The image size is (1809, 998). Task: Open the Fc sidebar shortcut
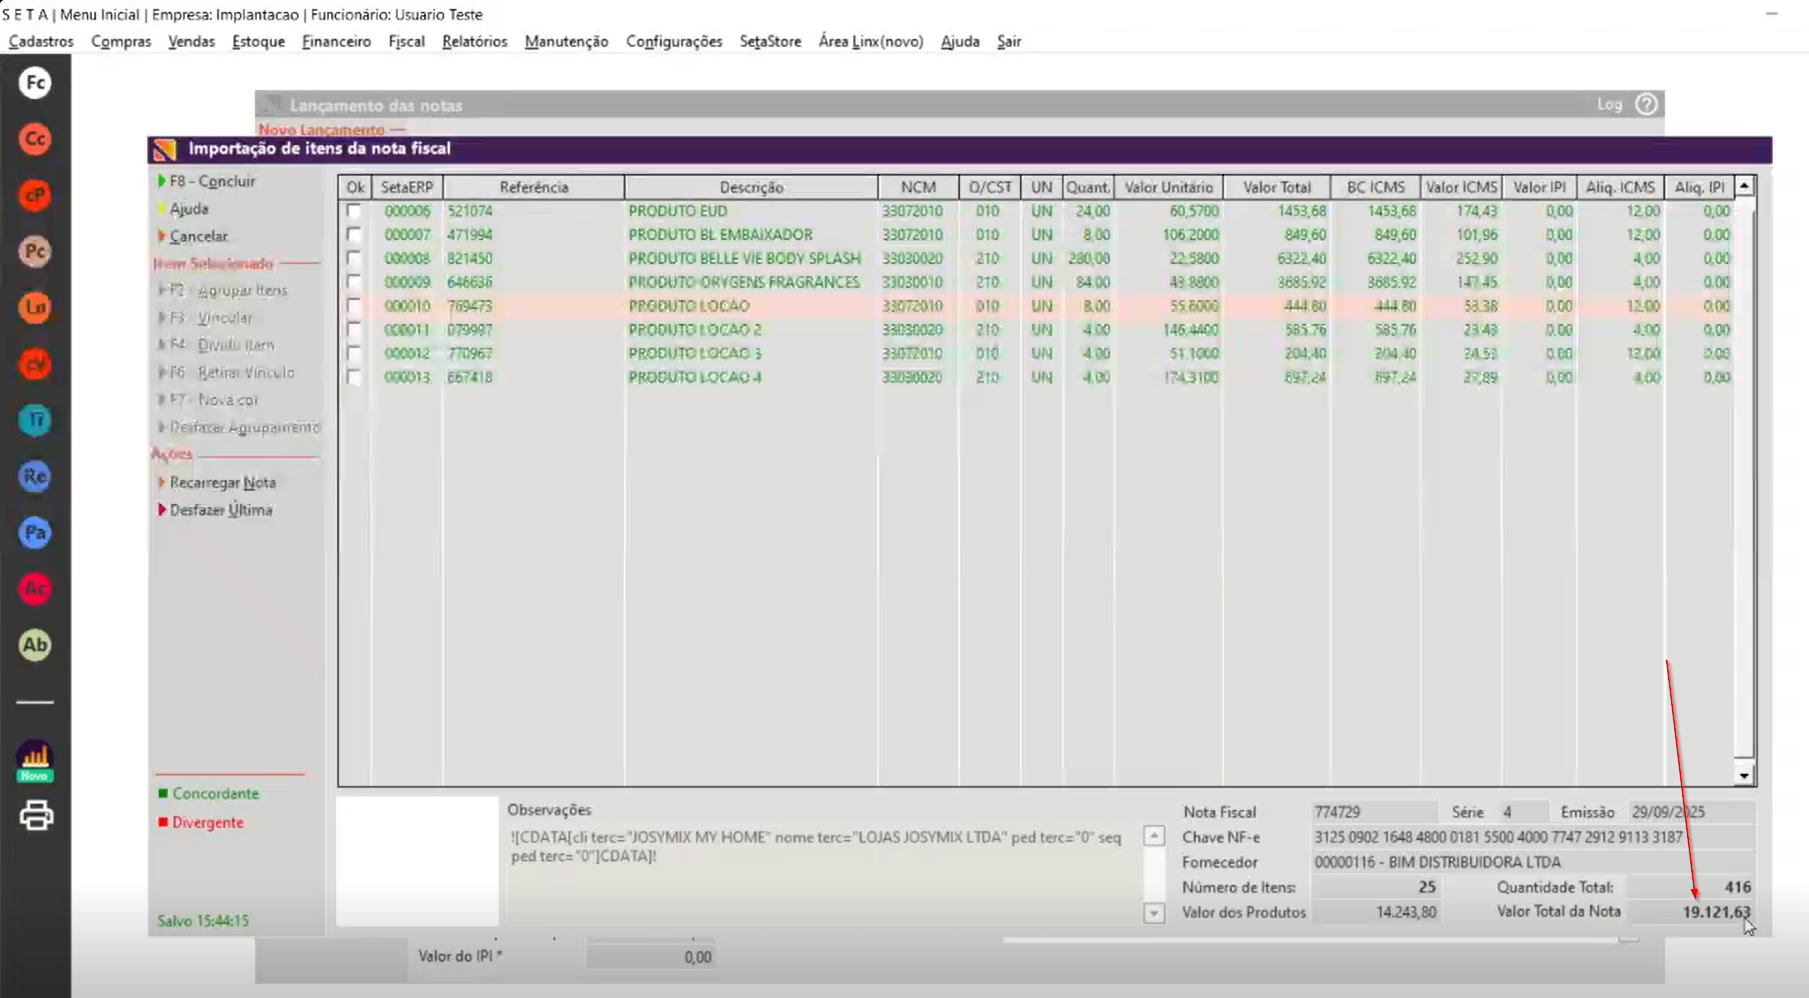tap(35, 83)
